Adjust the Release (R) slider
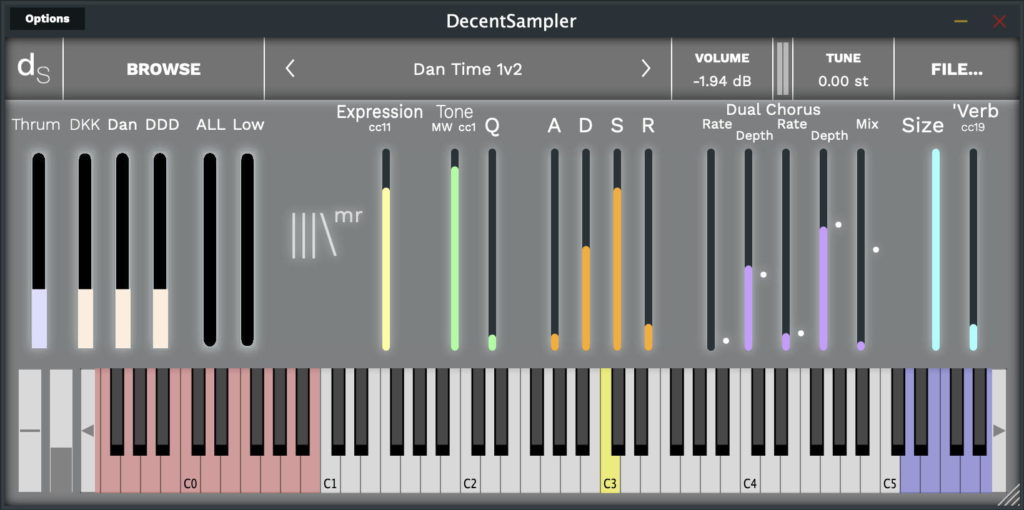1024x510 pixels. point(648,249)
